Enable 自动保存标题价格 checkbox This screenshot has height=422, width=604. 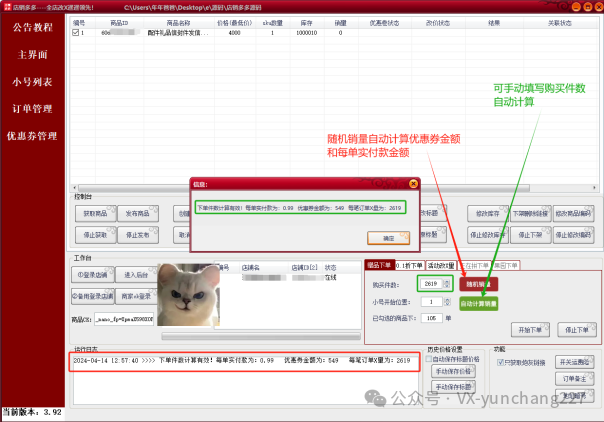click(429, 359)
